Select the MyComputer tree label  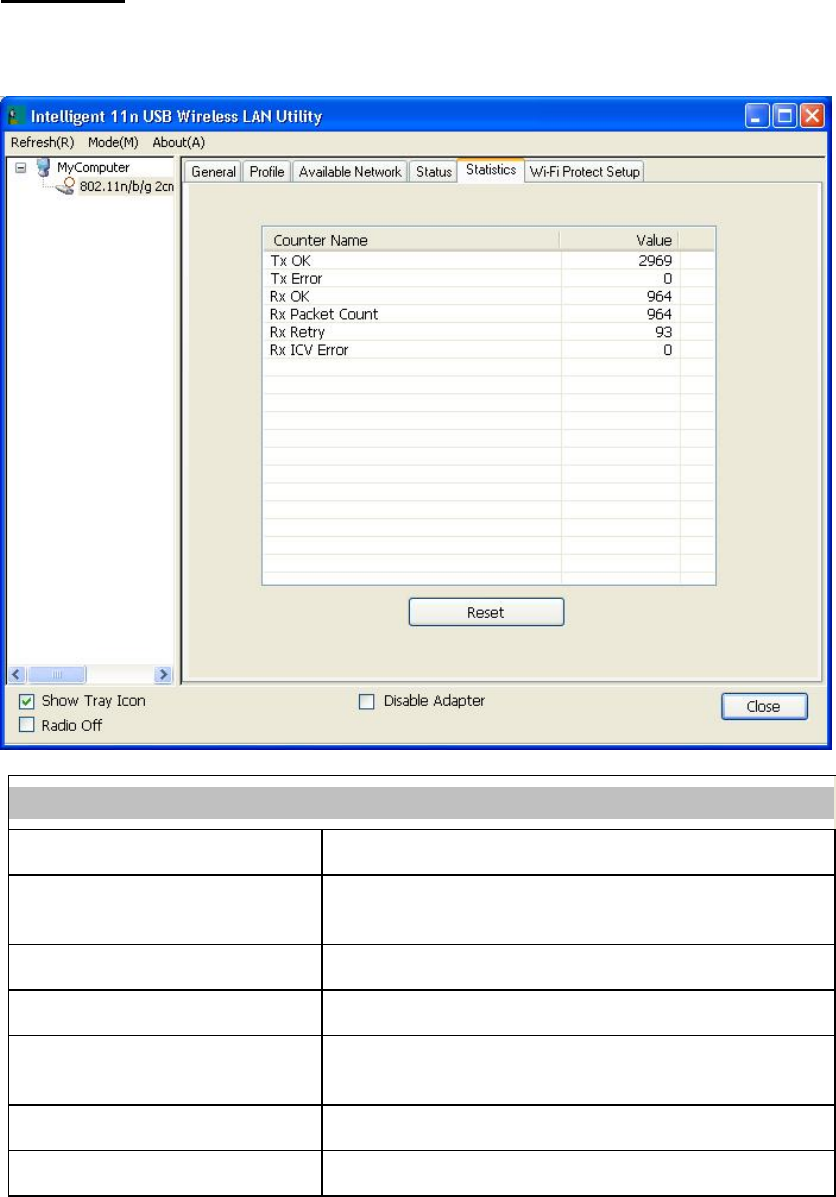tap(93, 167)
